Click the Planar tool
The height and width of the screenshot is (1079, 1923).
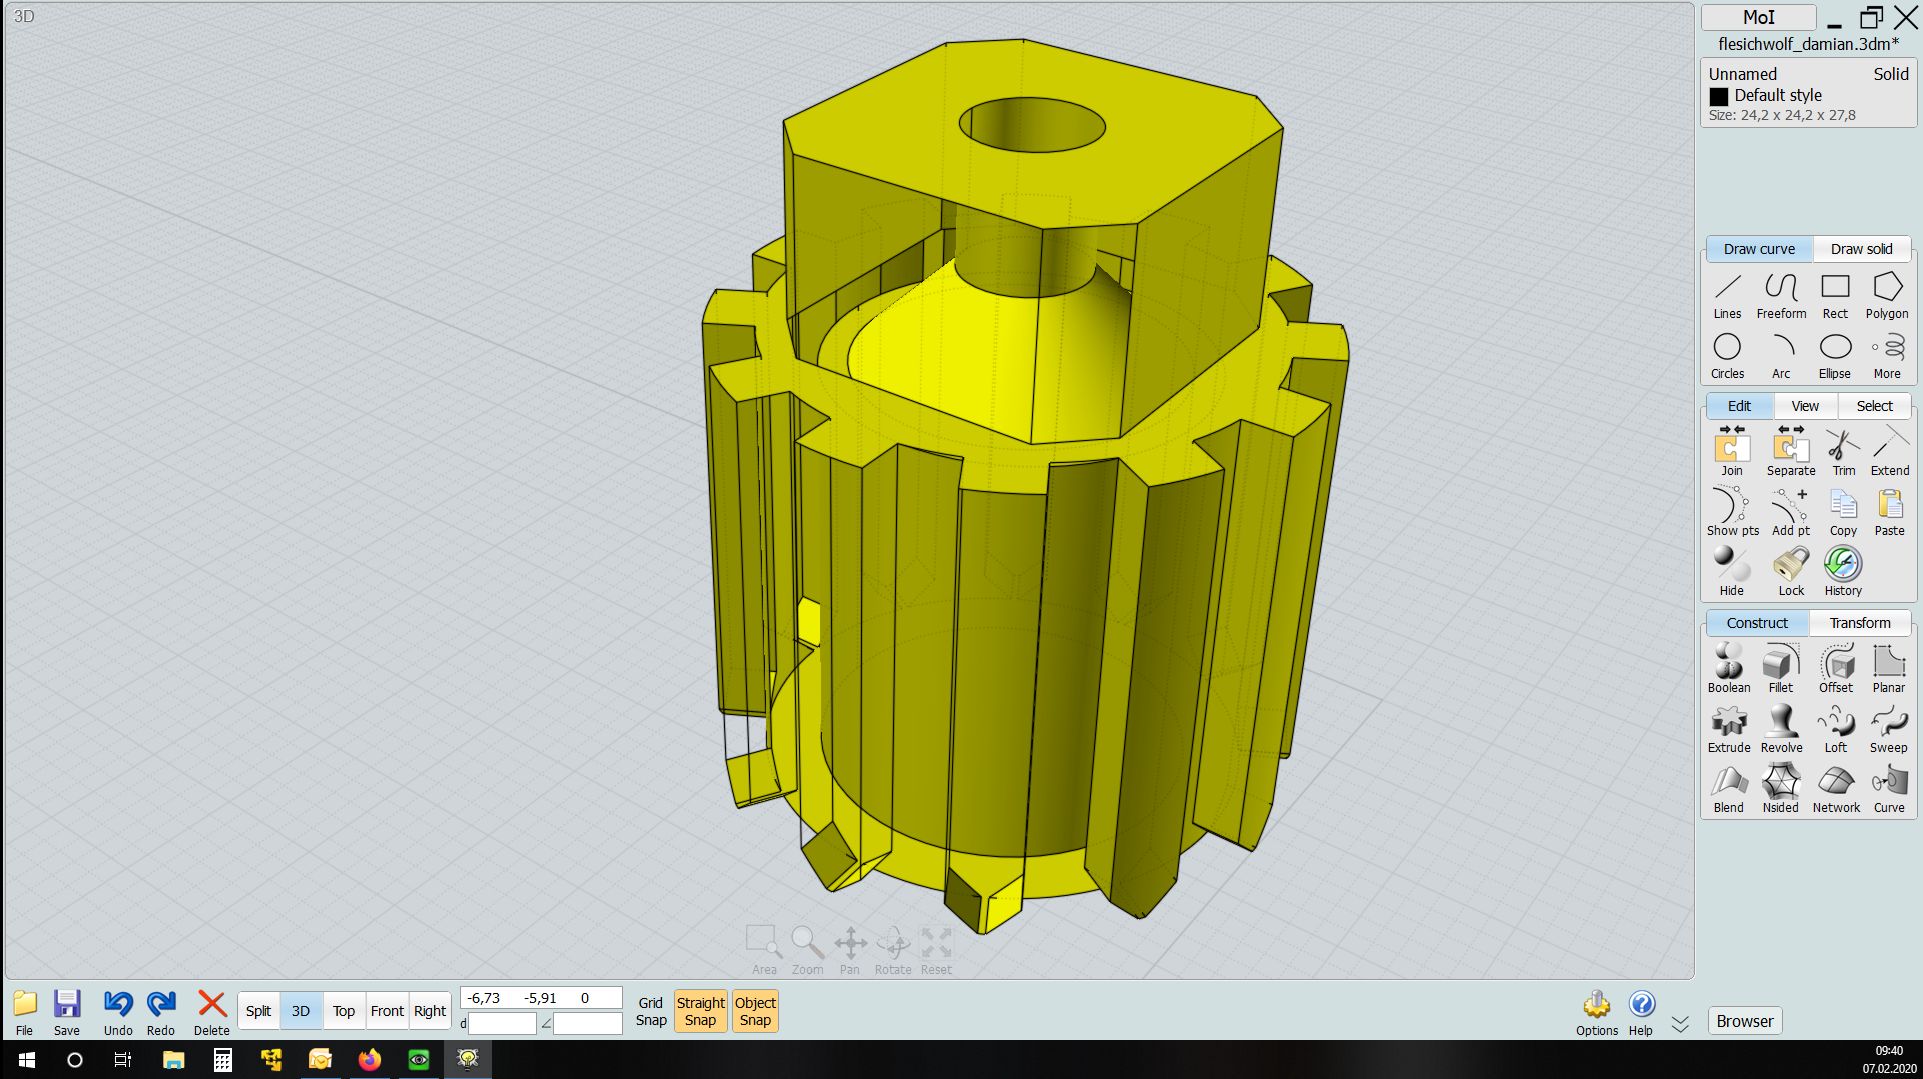1888,669
